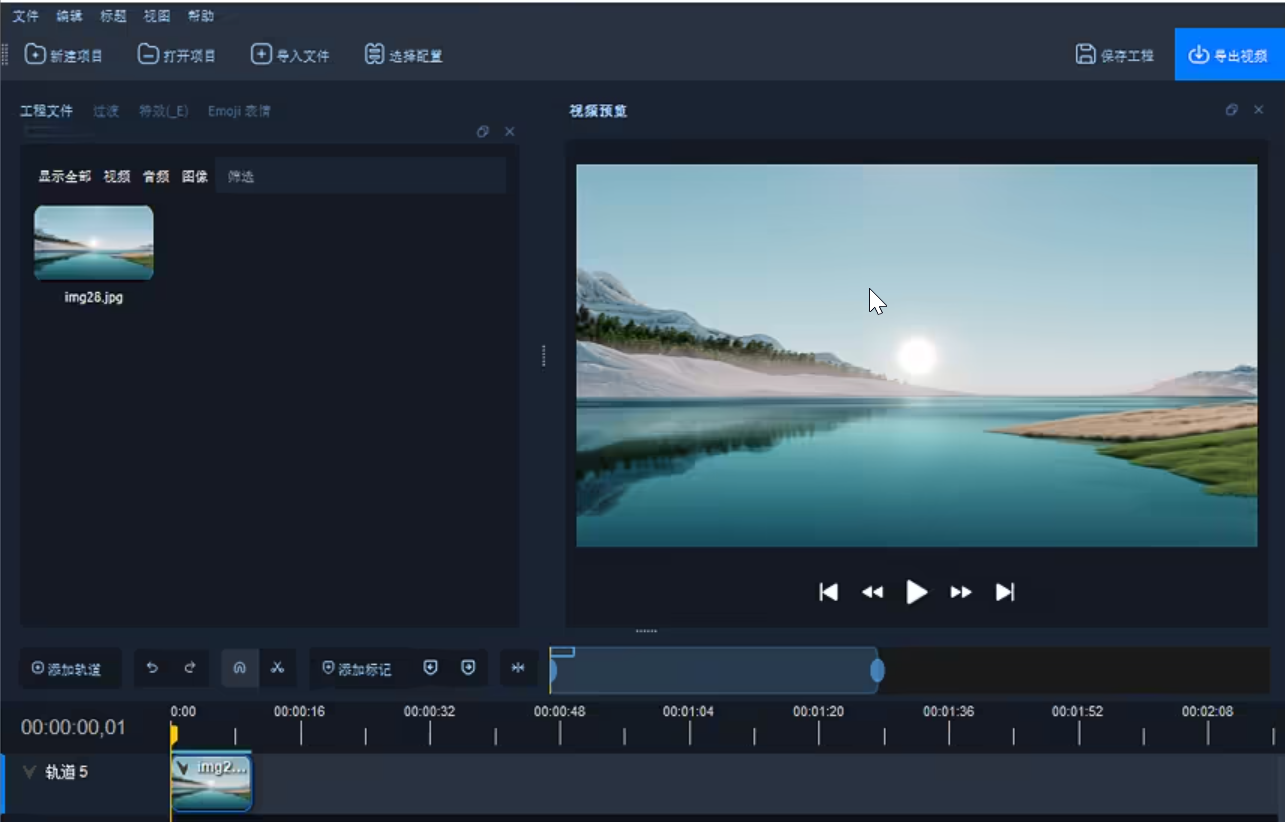Center the timeline on playhead icon

click(518, 668)
